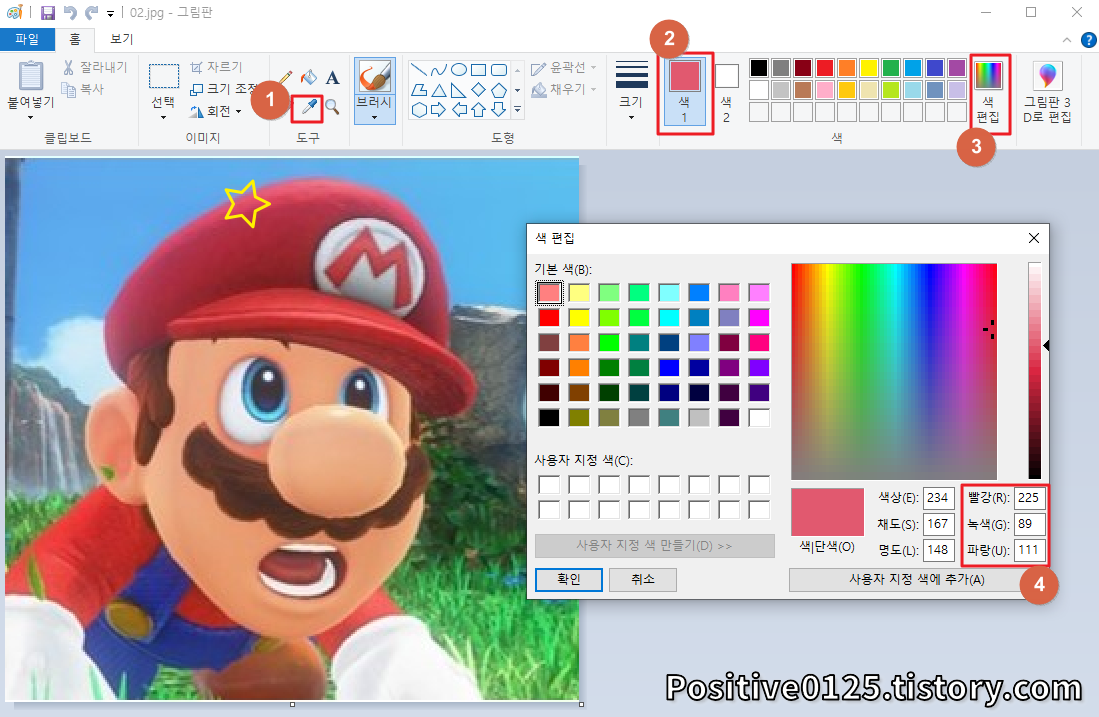Collapse the ribbon with chevron
Image resolution: width=1099 pixels, height=717 pixels.
tap(1067, 40)
